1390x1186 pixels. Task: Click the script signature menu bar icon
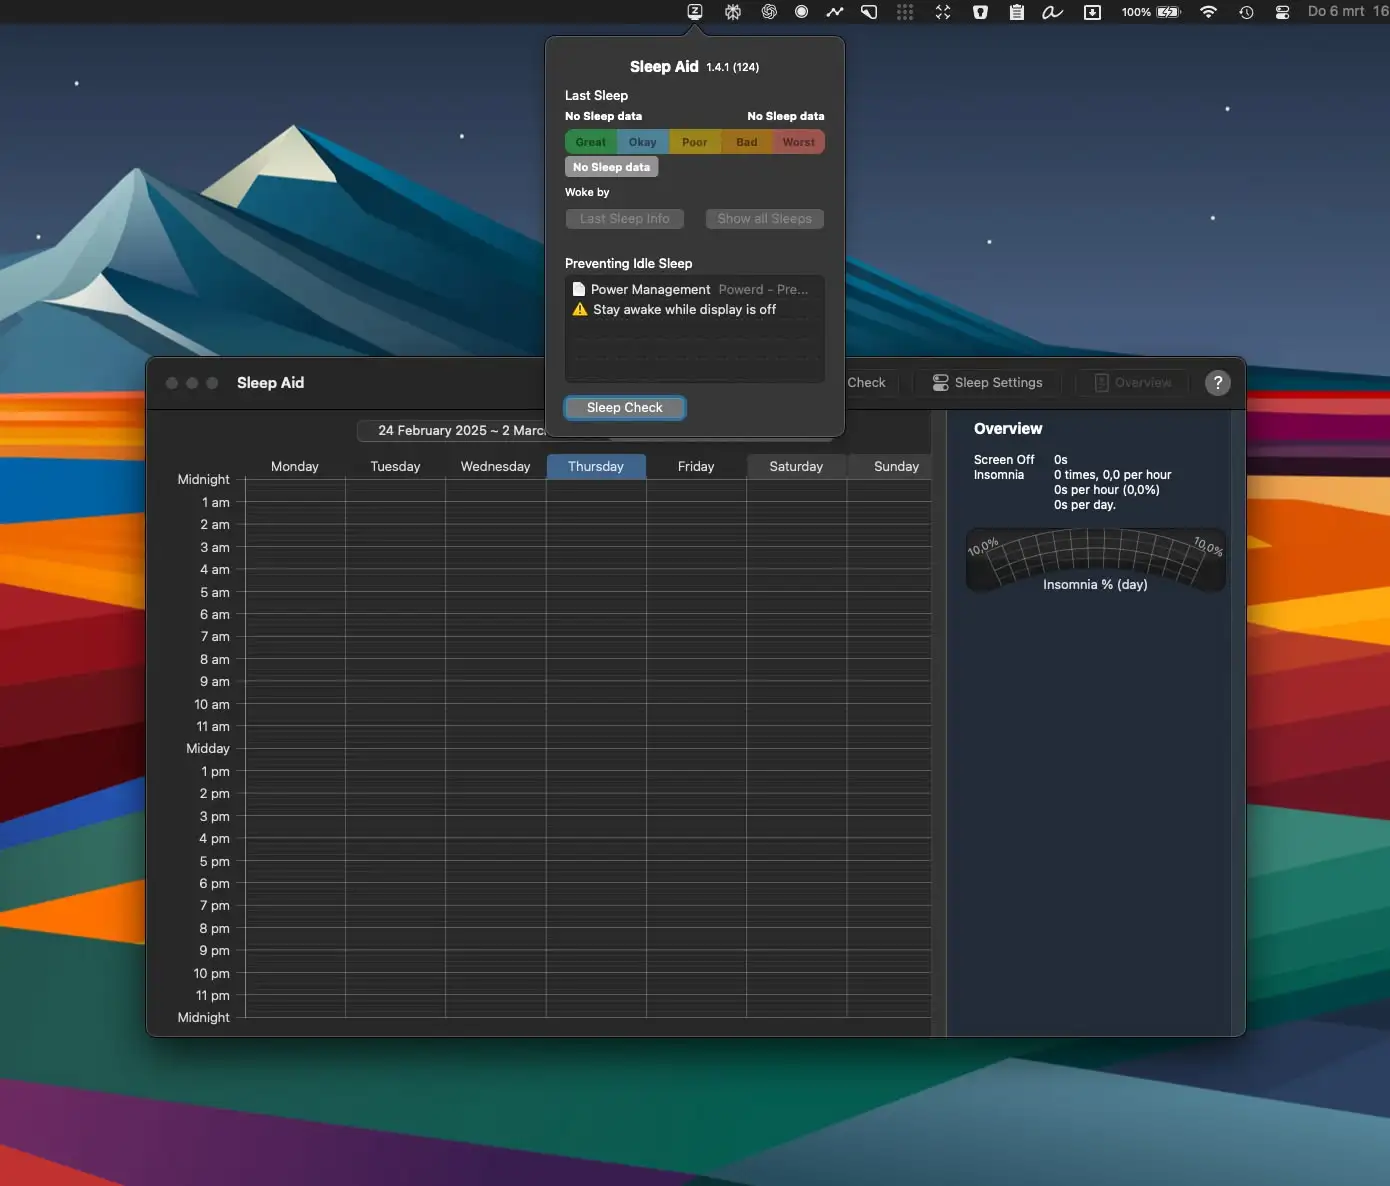click(1052, 12)
